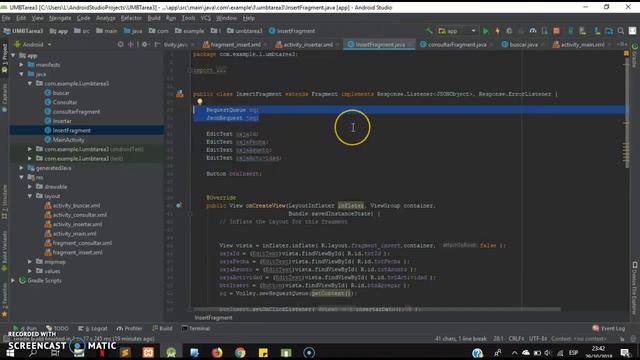
Task: Click the collapsed import fold region
Action: [x=209, y=70]
